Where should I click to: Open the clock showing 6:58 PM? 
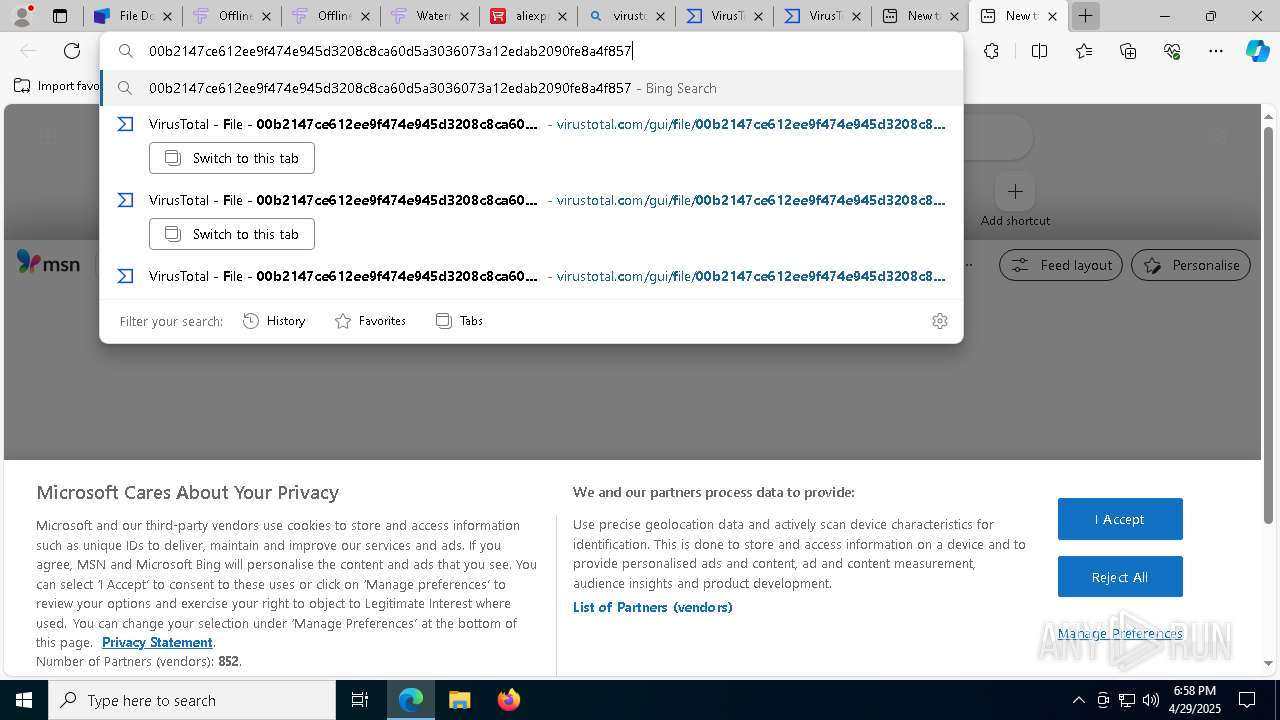point(1194,700)
